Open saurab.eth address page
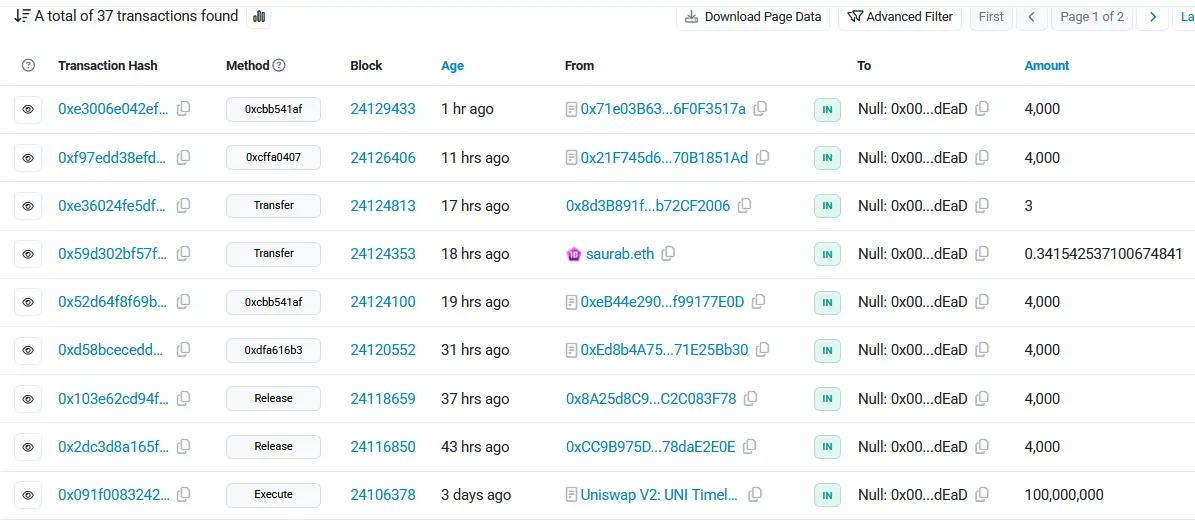1195x521 pixels. (x=620, y=254)
